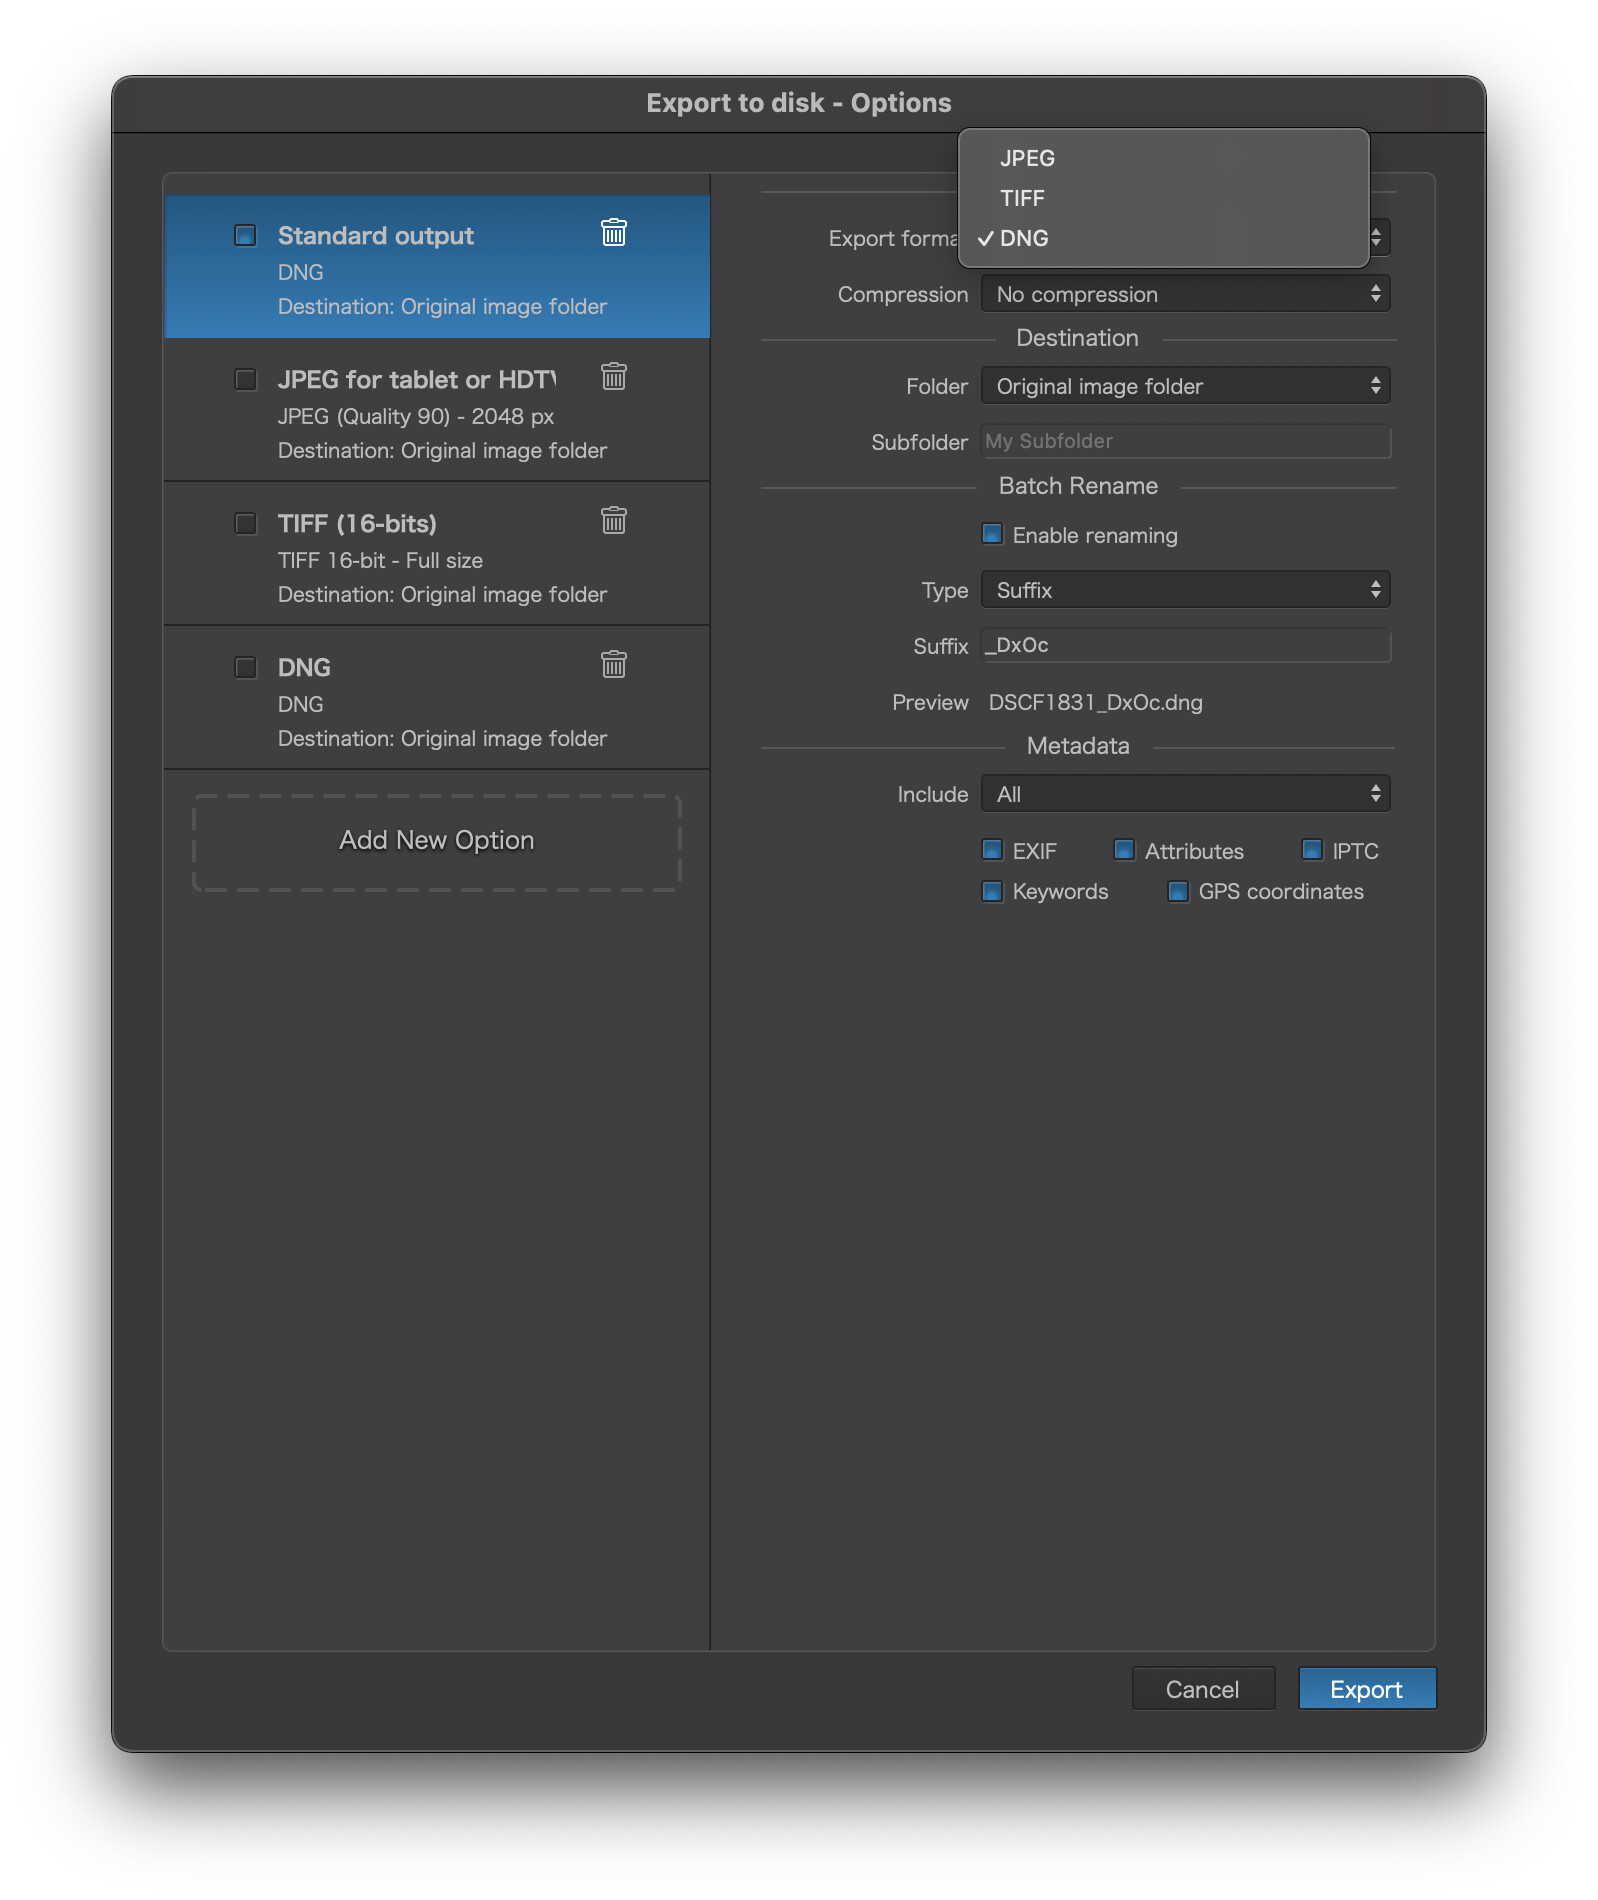Open the destination Folder dropdown

point(1185,386)
